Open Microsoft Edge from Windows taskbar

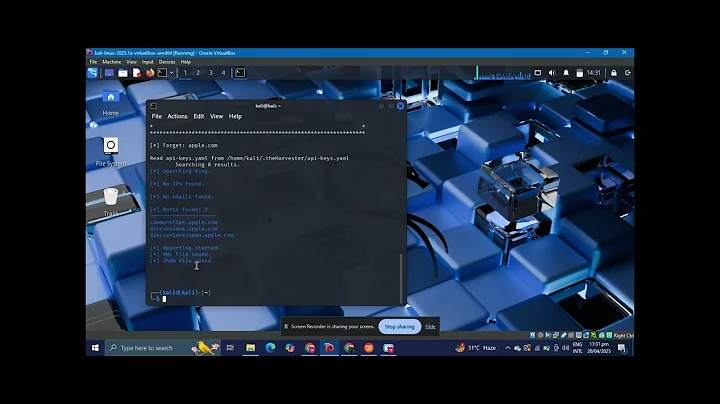(x=270, y=348)
